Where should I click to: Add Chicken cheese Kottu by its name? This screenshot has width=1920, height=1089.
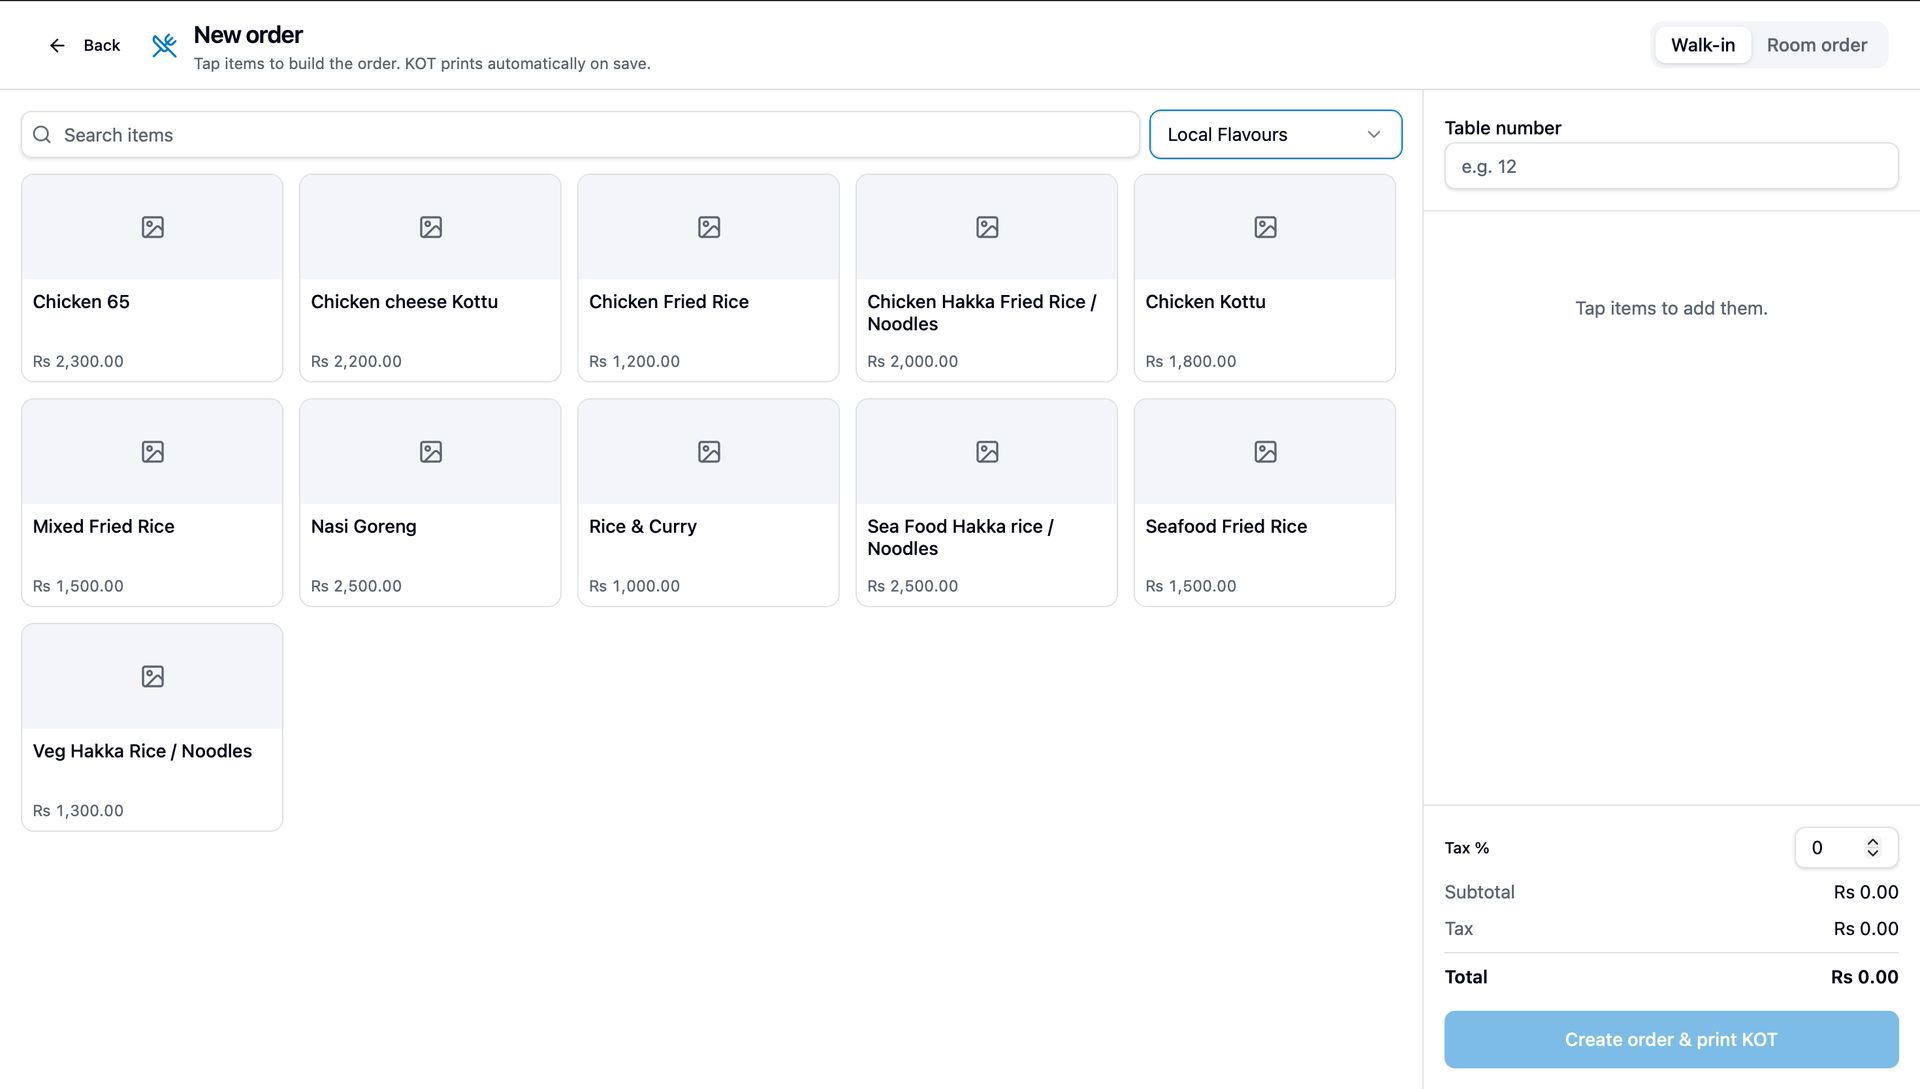pyautogui.click(x=404, y=302)
